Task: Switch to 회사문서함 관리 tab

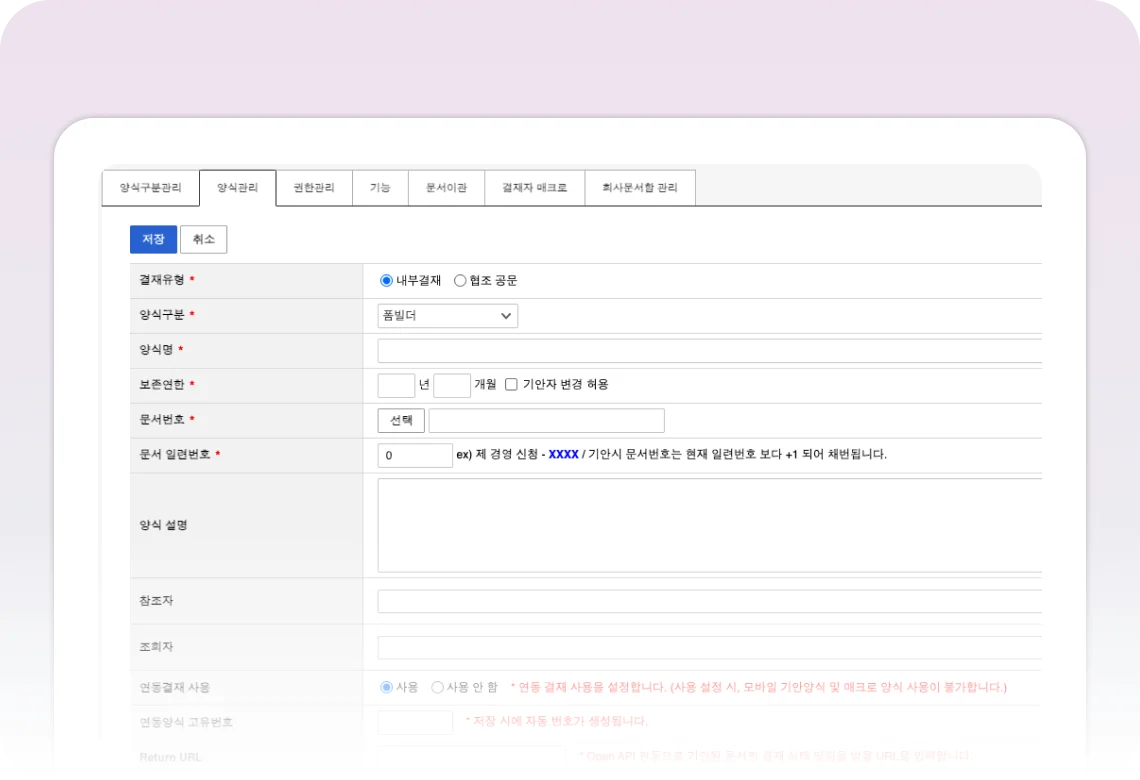Action: (x=639, y=188)
